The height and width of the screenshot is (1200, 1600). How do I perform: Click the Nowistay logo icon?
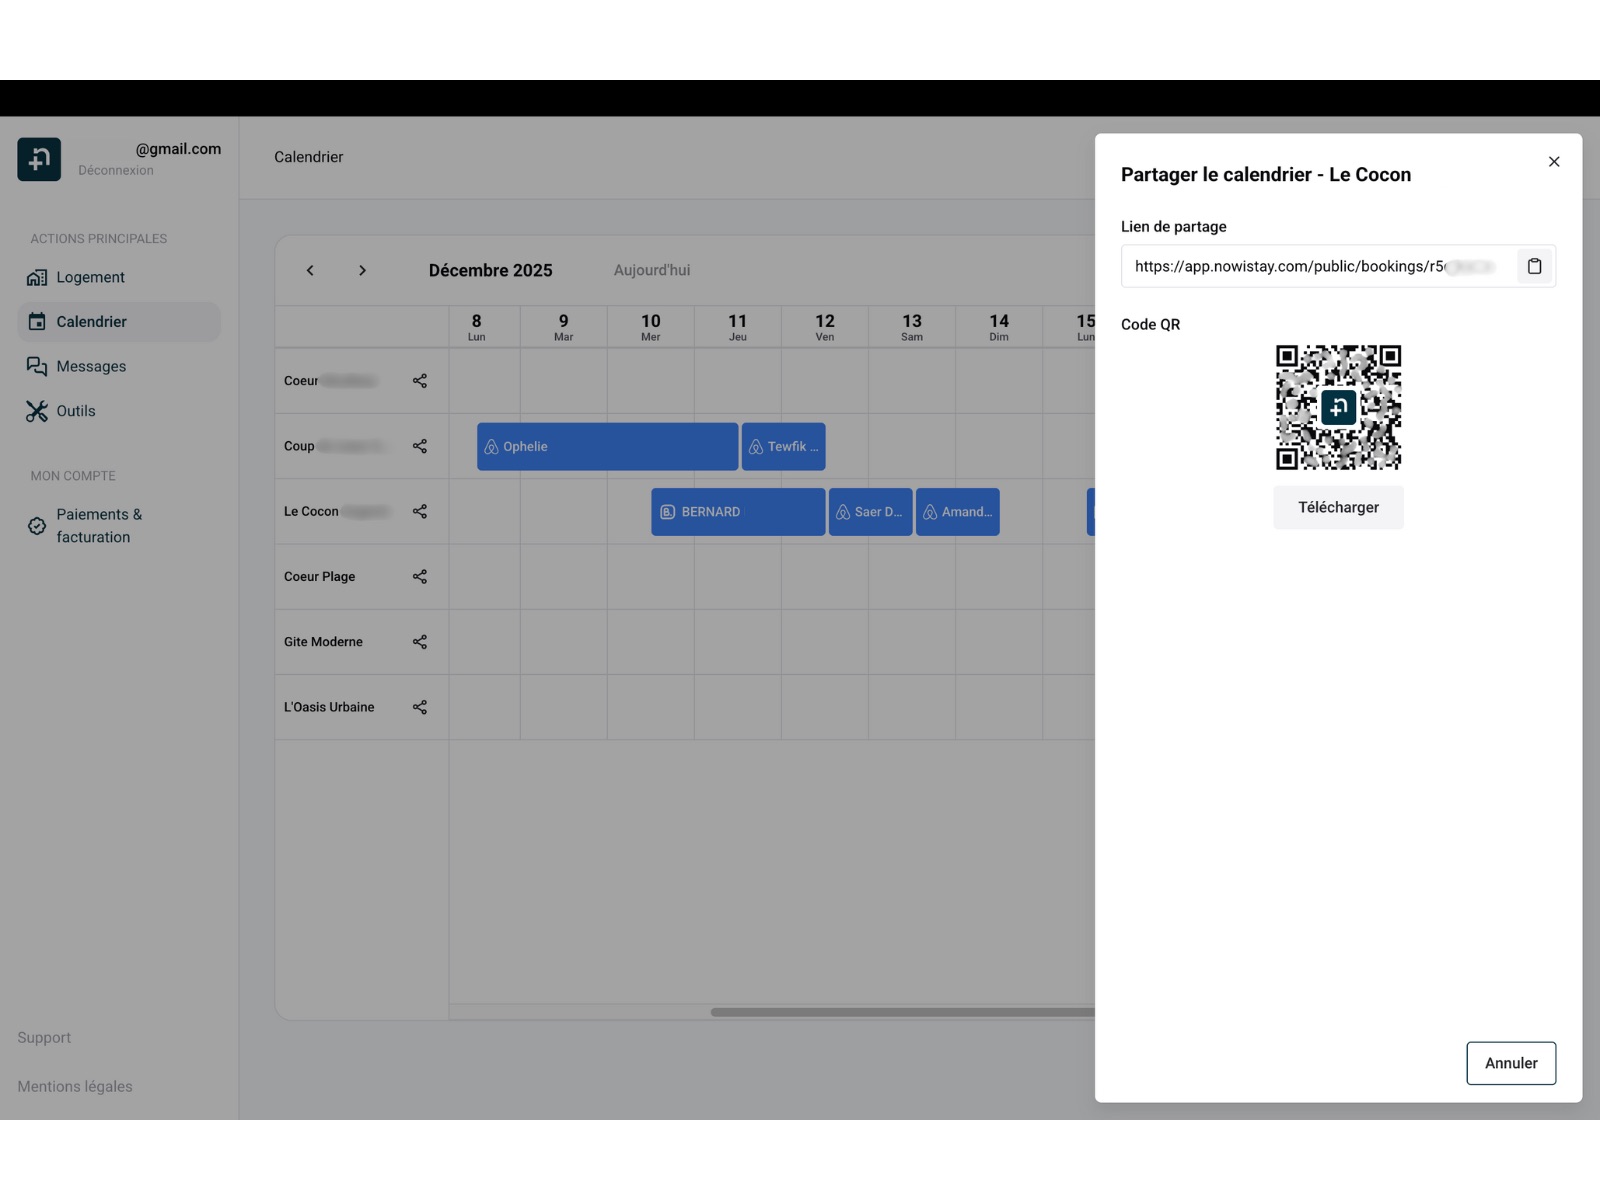coord(39,159)
